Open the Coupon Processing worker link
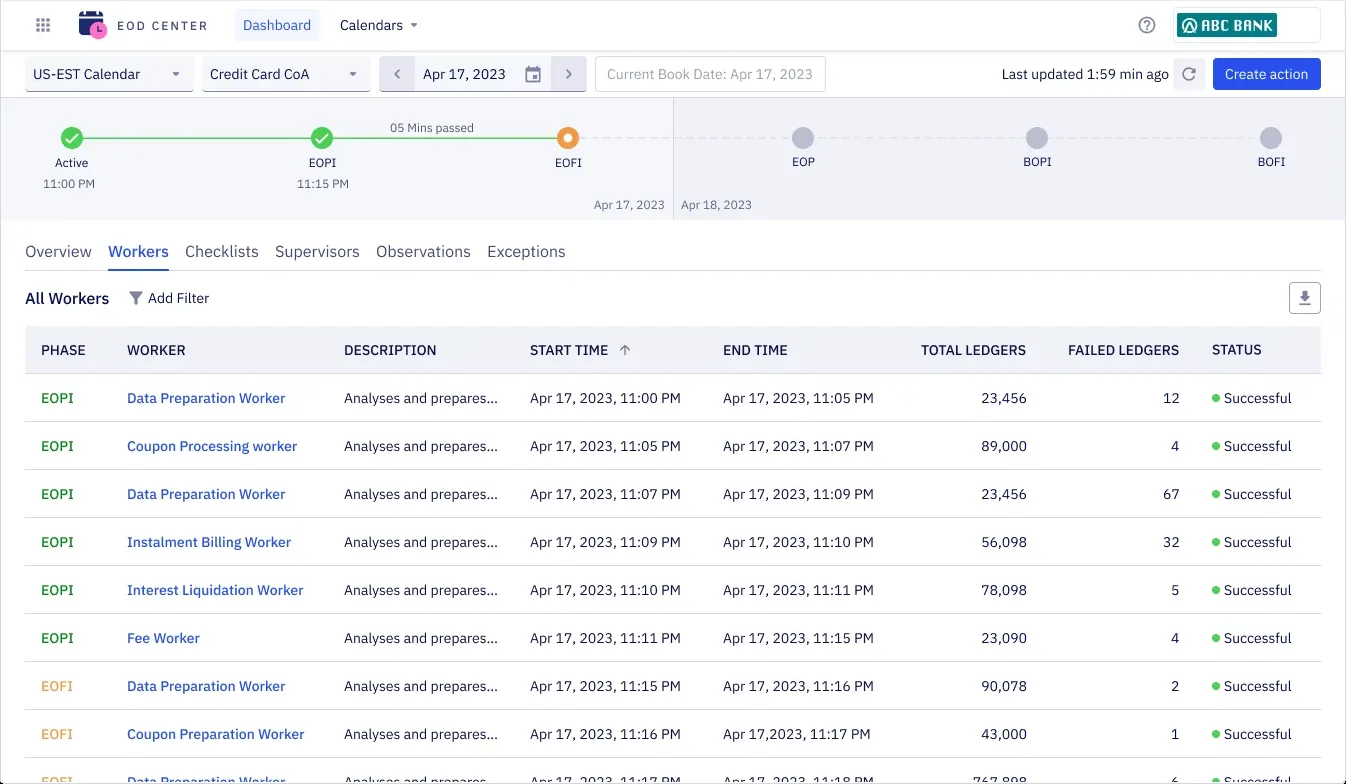The image size is (1346, 784). [212, 446]
